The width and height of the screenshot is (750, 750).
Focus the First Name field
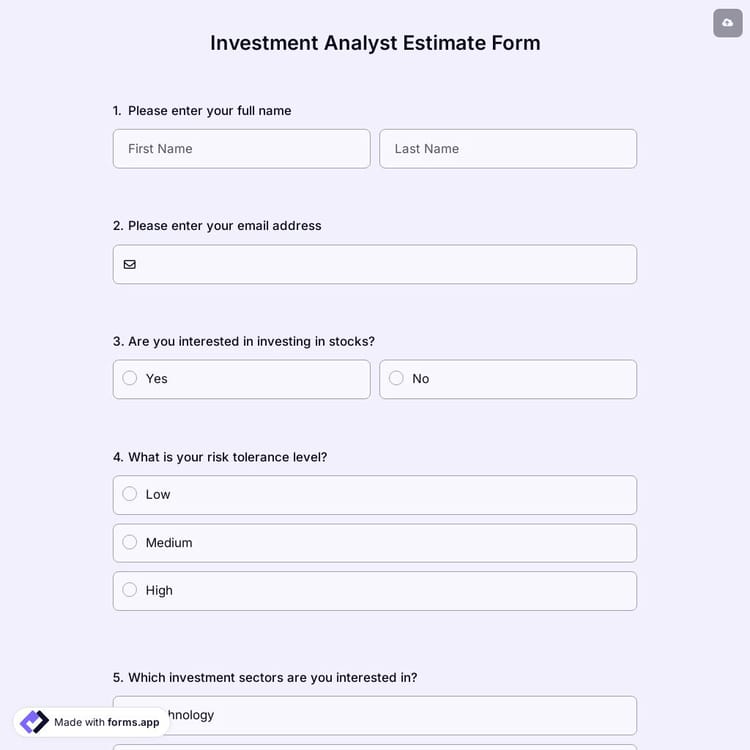[x=241, y=149]
